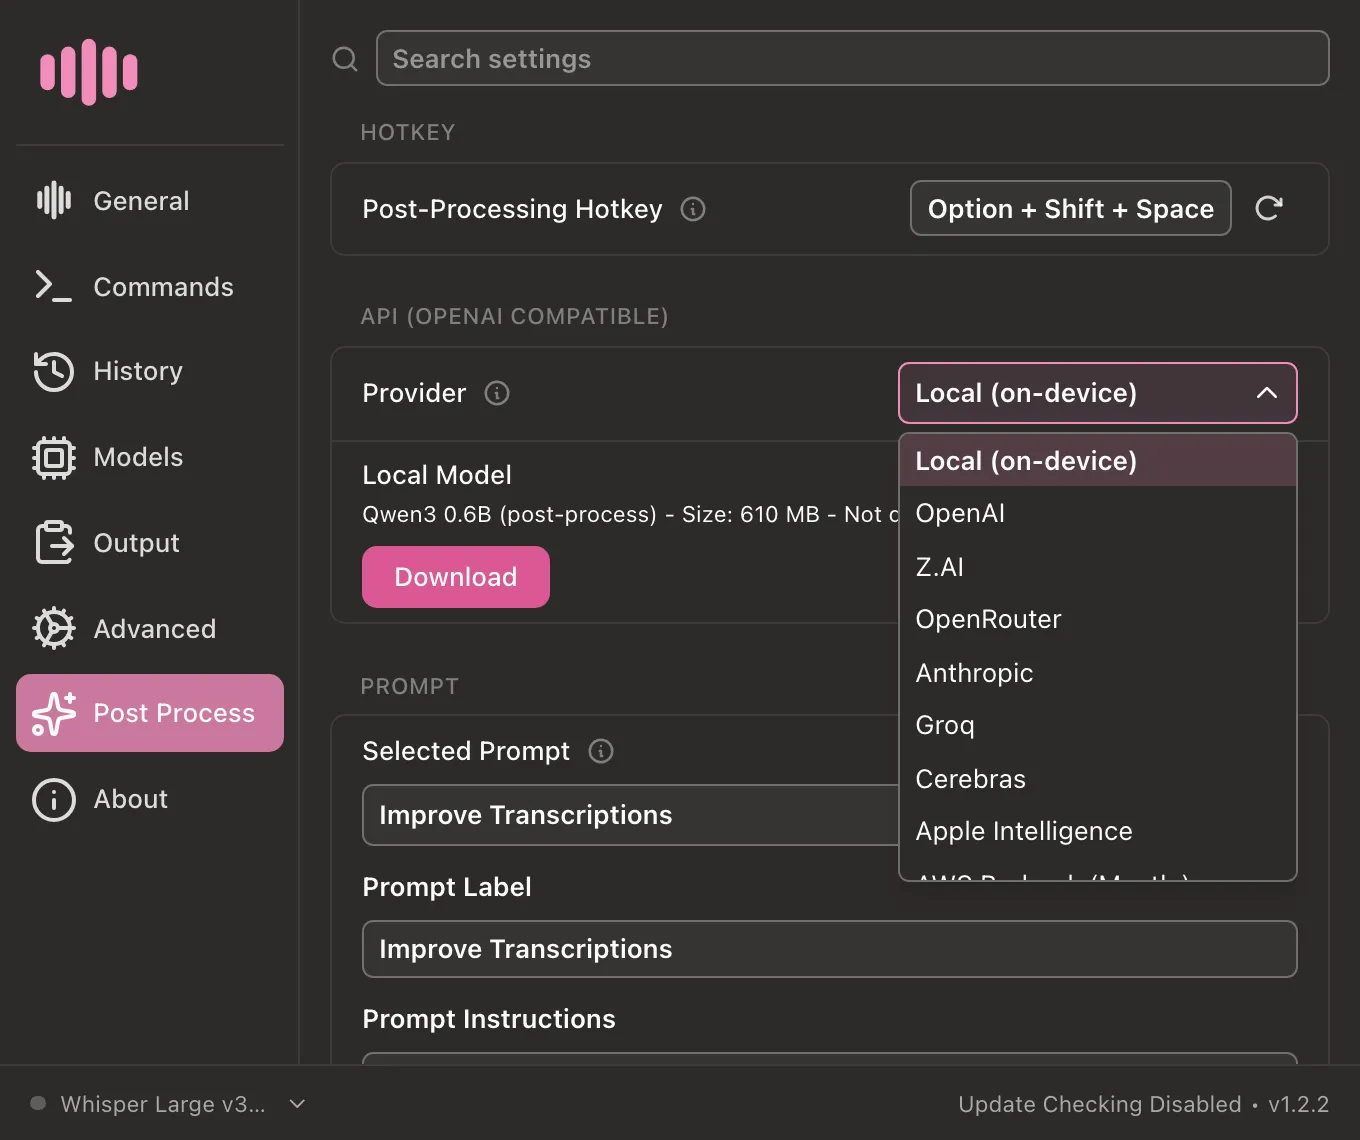Open the History section

tap(150, 371)
